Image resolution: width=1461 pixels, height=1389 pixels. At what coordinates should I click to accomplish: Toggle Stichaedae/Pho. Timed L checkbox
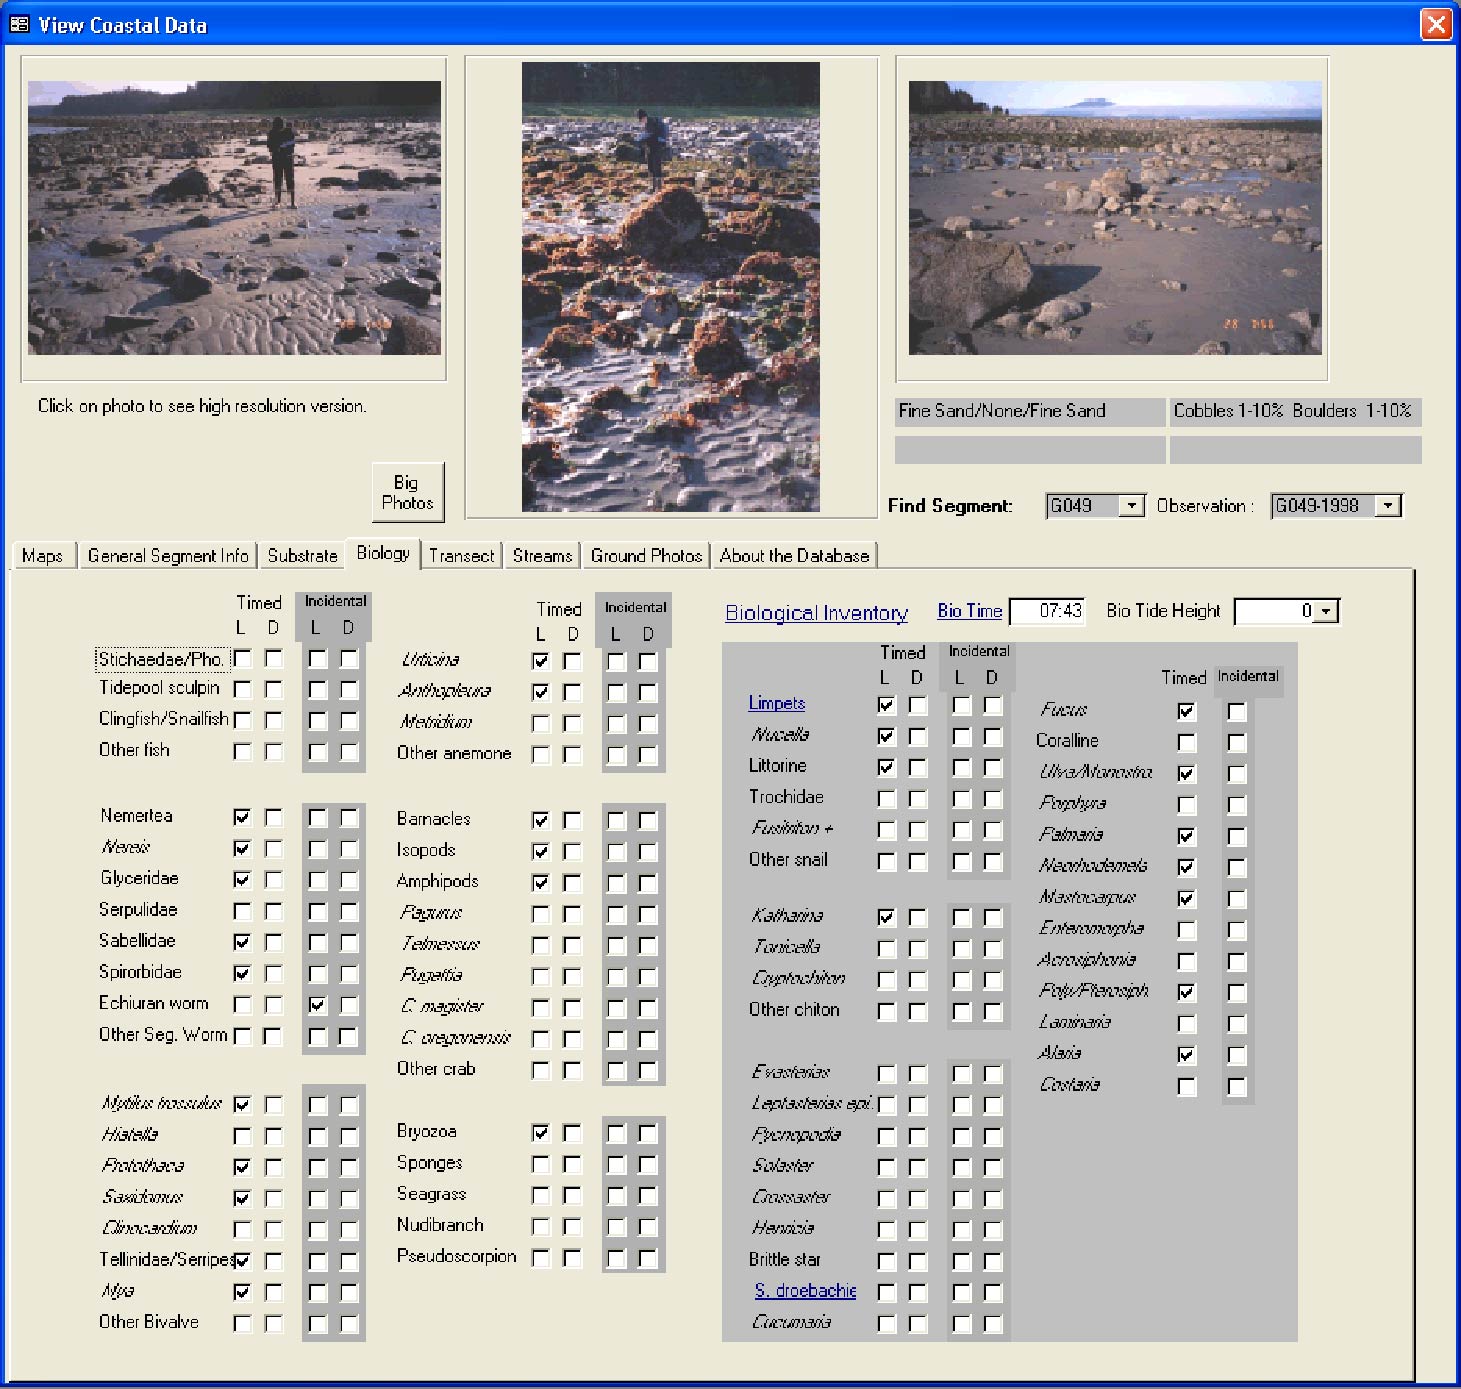242,659
